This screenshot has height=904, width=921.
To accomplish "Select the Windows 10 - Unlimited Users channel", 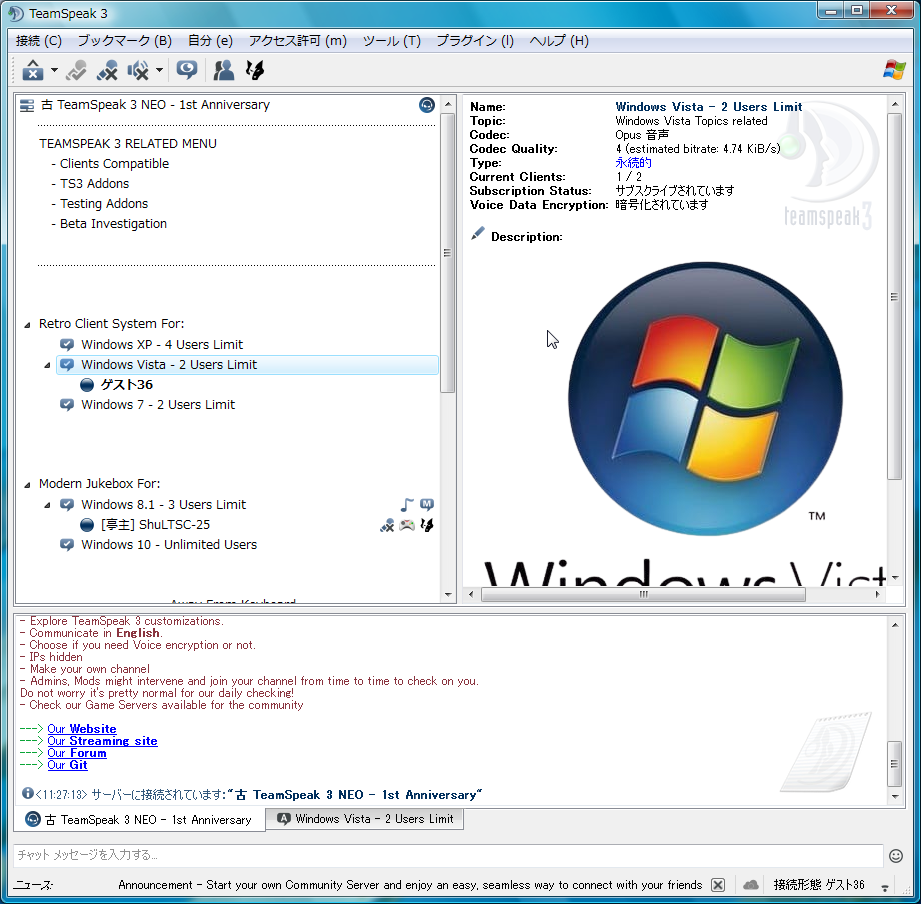I will coord(169,545).
